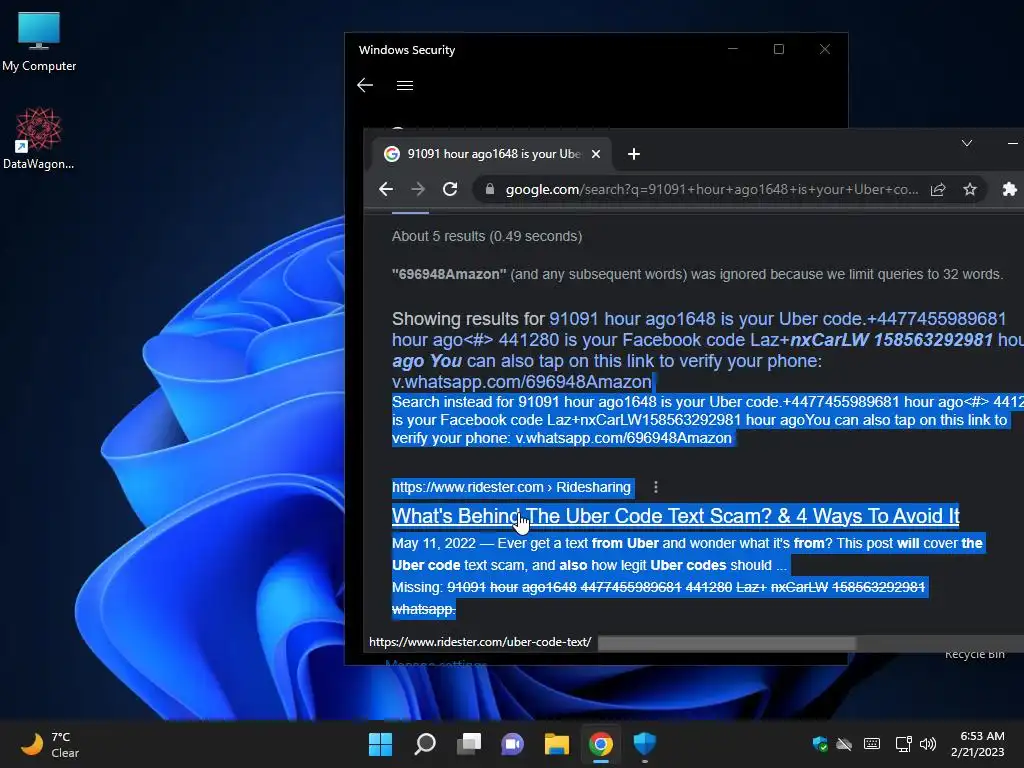Open the DataWagon desktop shortcut

pyautogui.click(x=39, y=138)
